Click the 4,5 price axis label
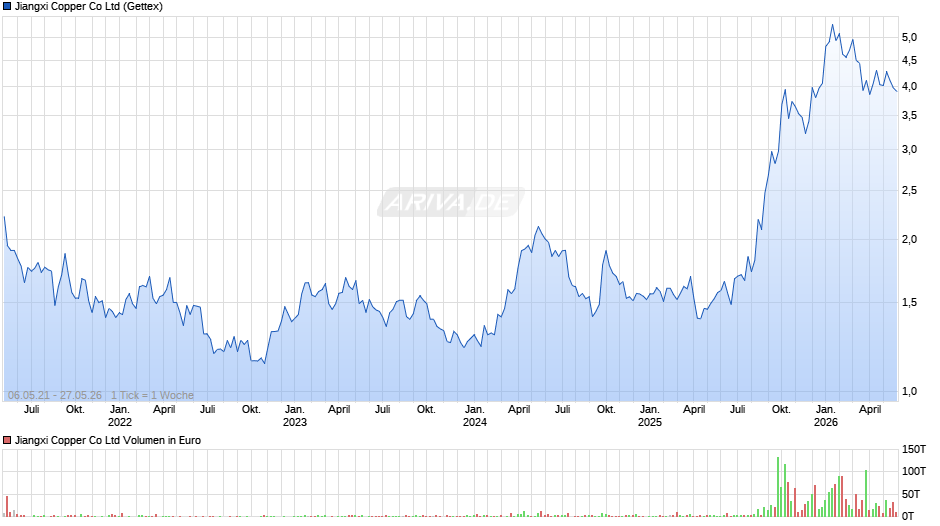Viewport: 940px width, 526px height. 909,60
